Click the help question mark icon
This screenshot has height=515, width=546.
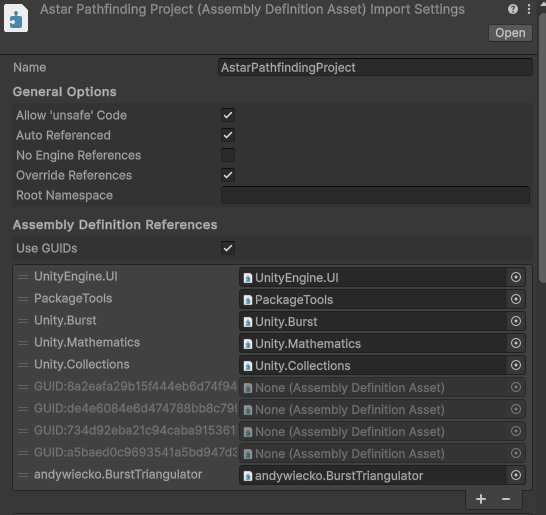pyautogui.click(x=513, y=9)
